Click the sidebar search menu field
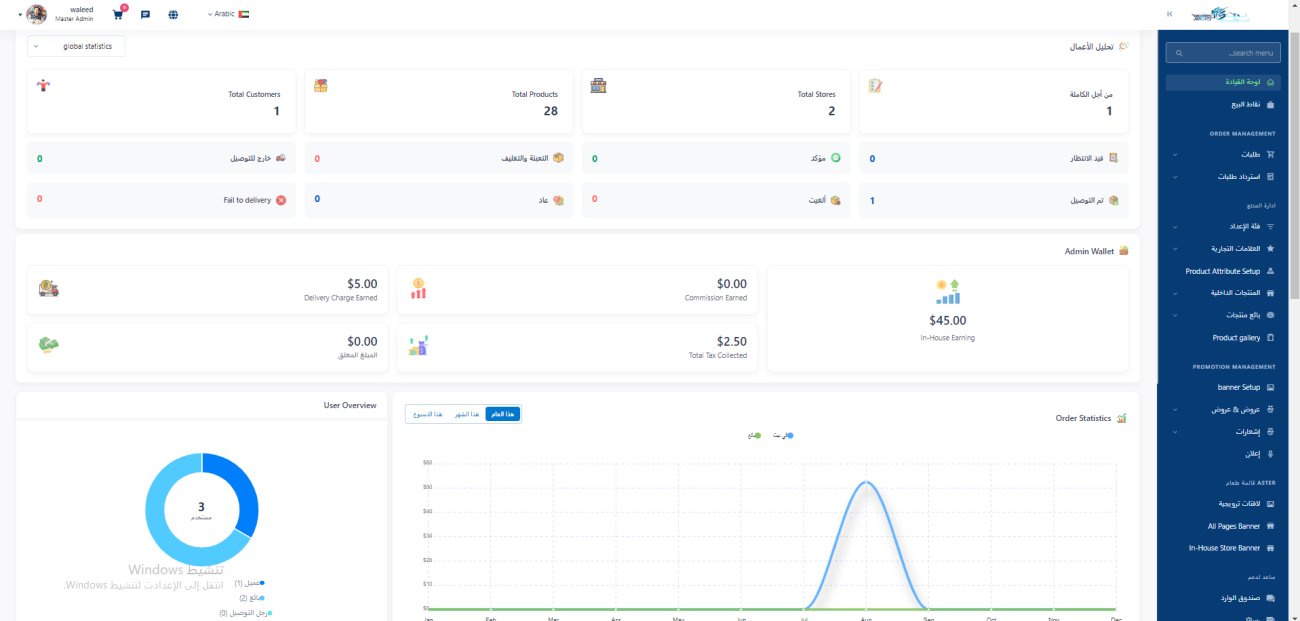 1222,53
